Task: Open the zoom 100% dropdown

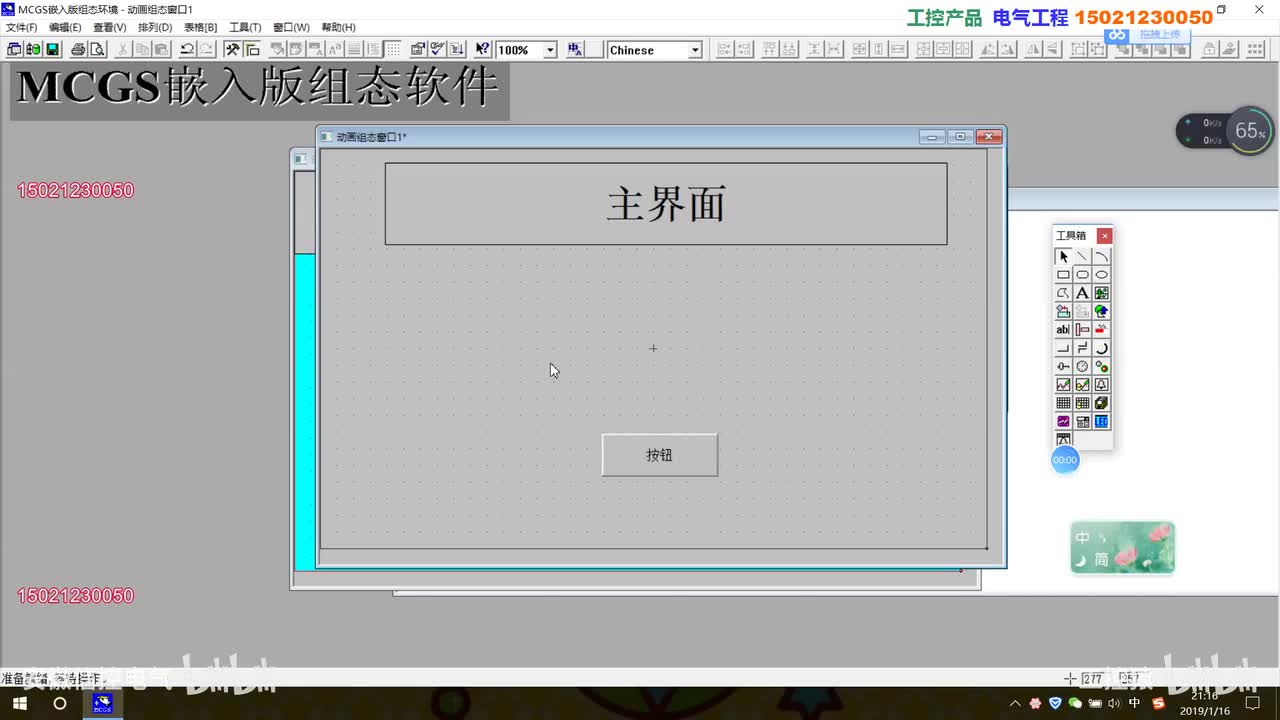Action: (x=550, y=50)
